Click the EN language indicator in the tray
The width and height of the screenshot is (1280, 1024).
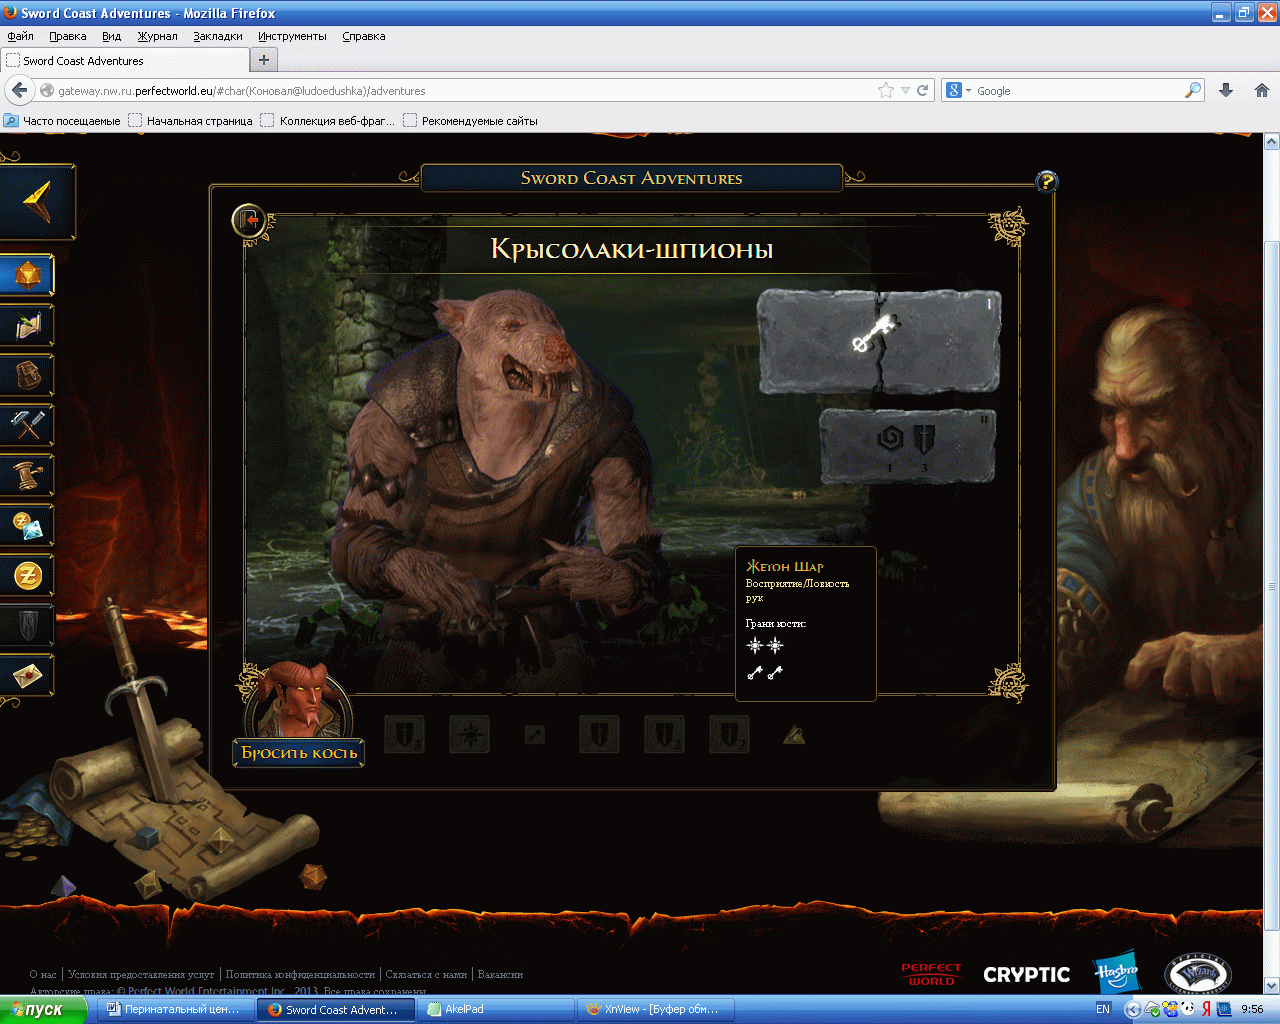point(1103,1010)
